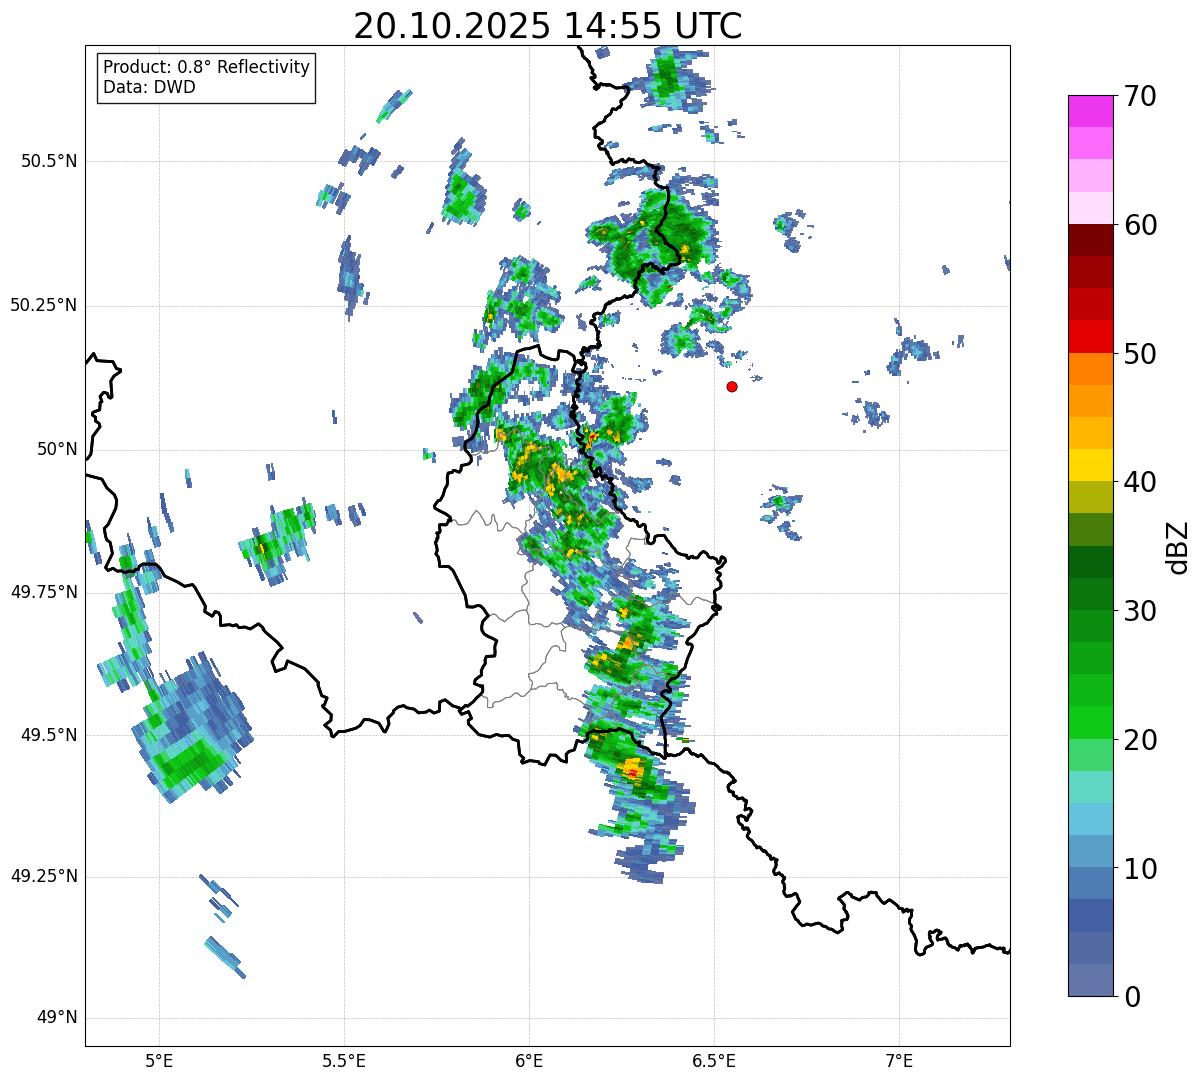
Task: Click the latitude label "49.75°N"
Action: tap(44, 592)
